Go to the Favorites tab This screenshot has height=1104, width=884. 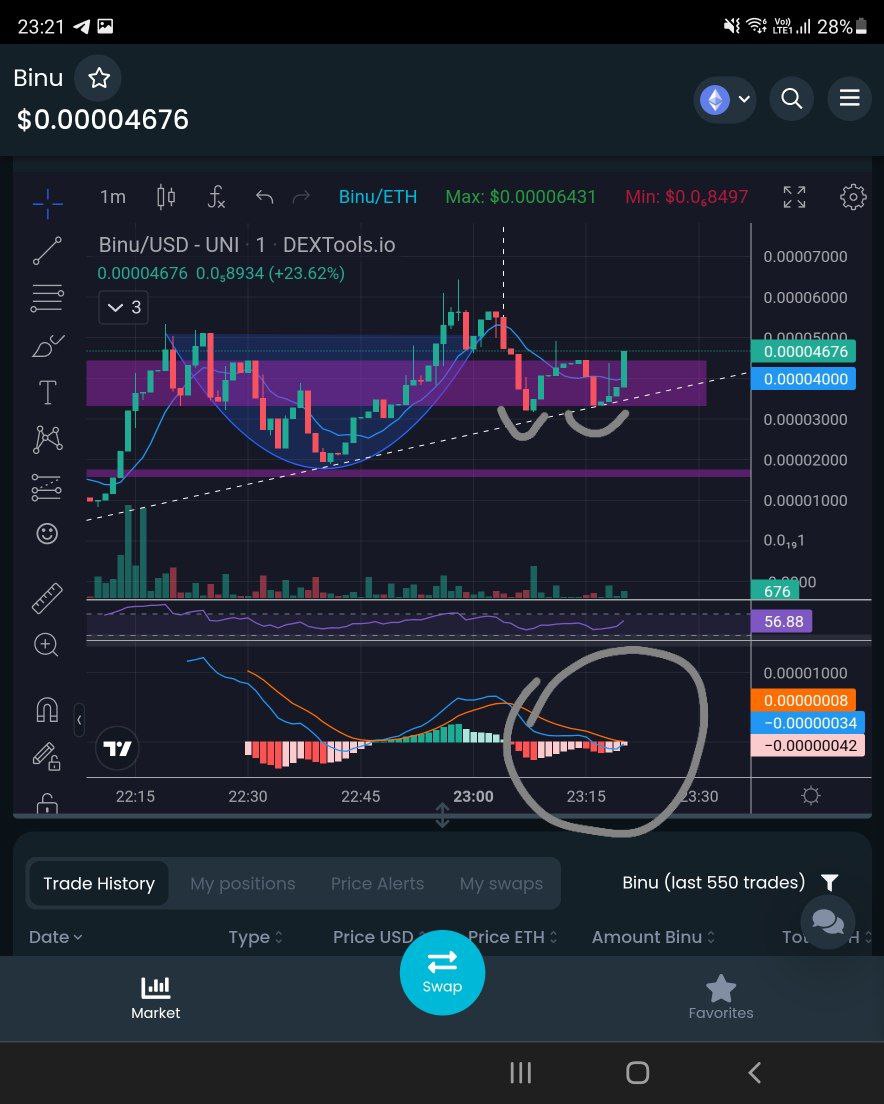(721, 998)
